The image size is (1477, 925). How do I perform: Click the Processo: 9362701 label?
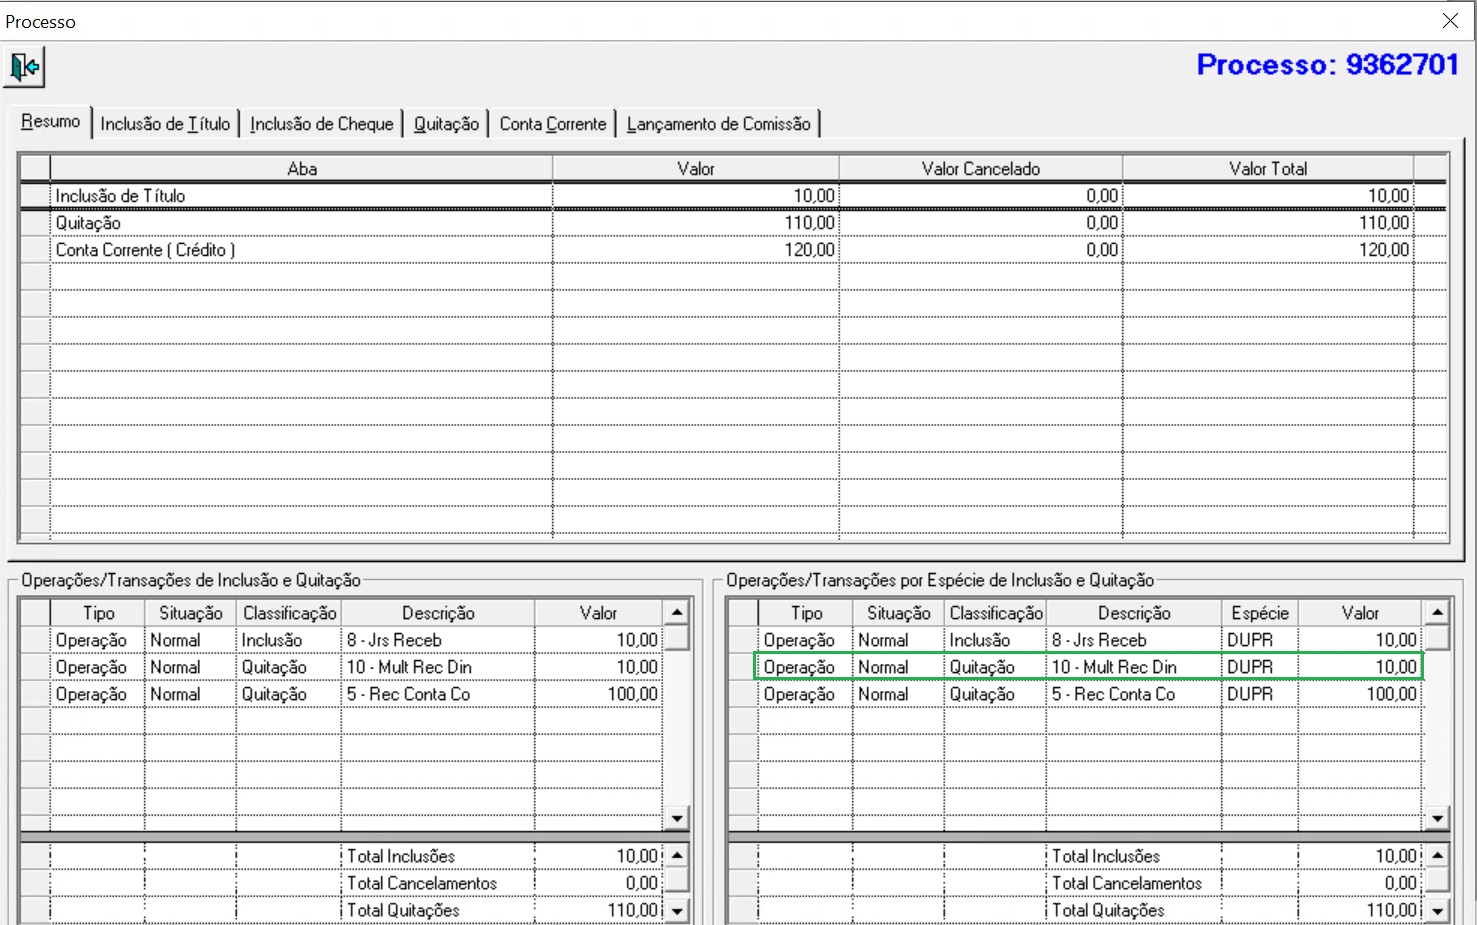point(1328,65)
